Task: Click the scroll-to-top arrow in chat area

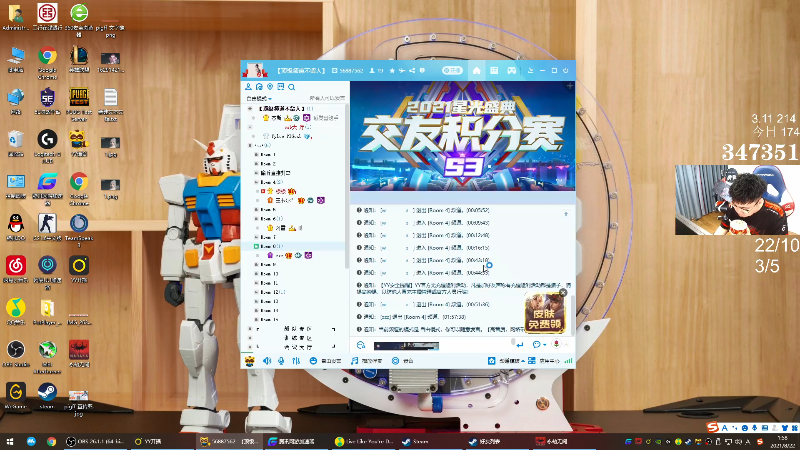Action: click(x=566, y=214)
